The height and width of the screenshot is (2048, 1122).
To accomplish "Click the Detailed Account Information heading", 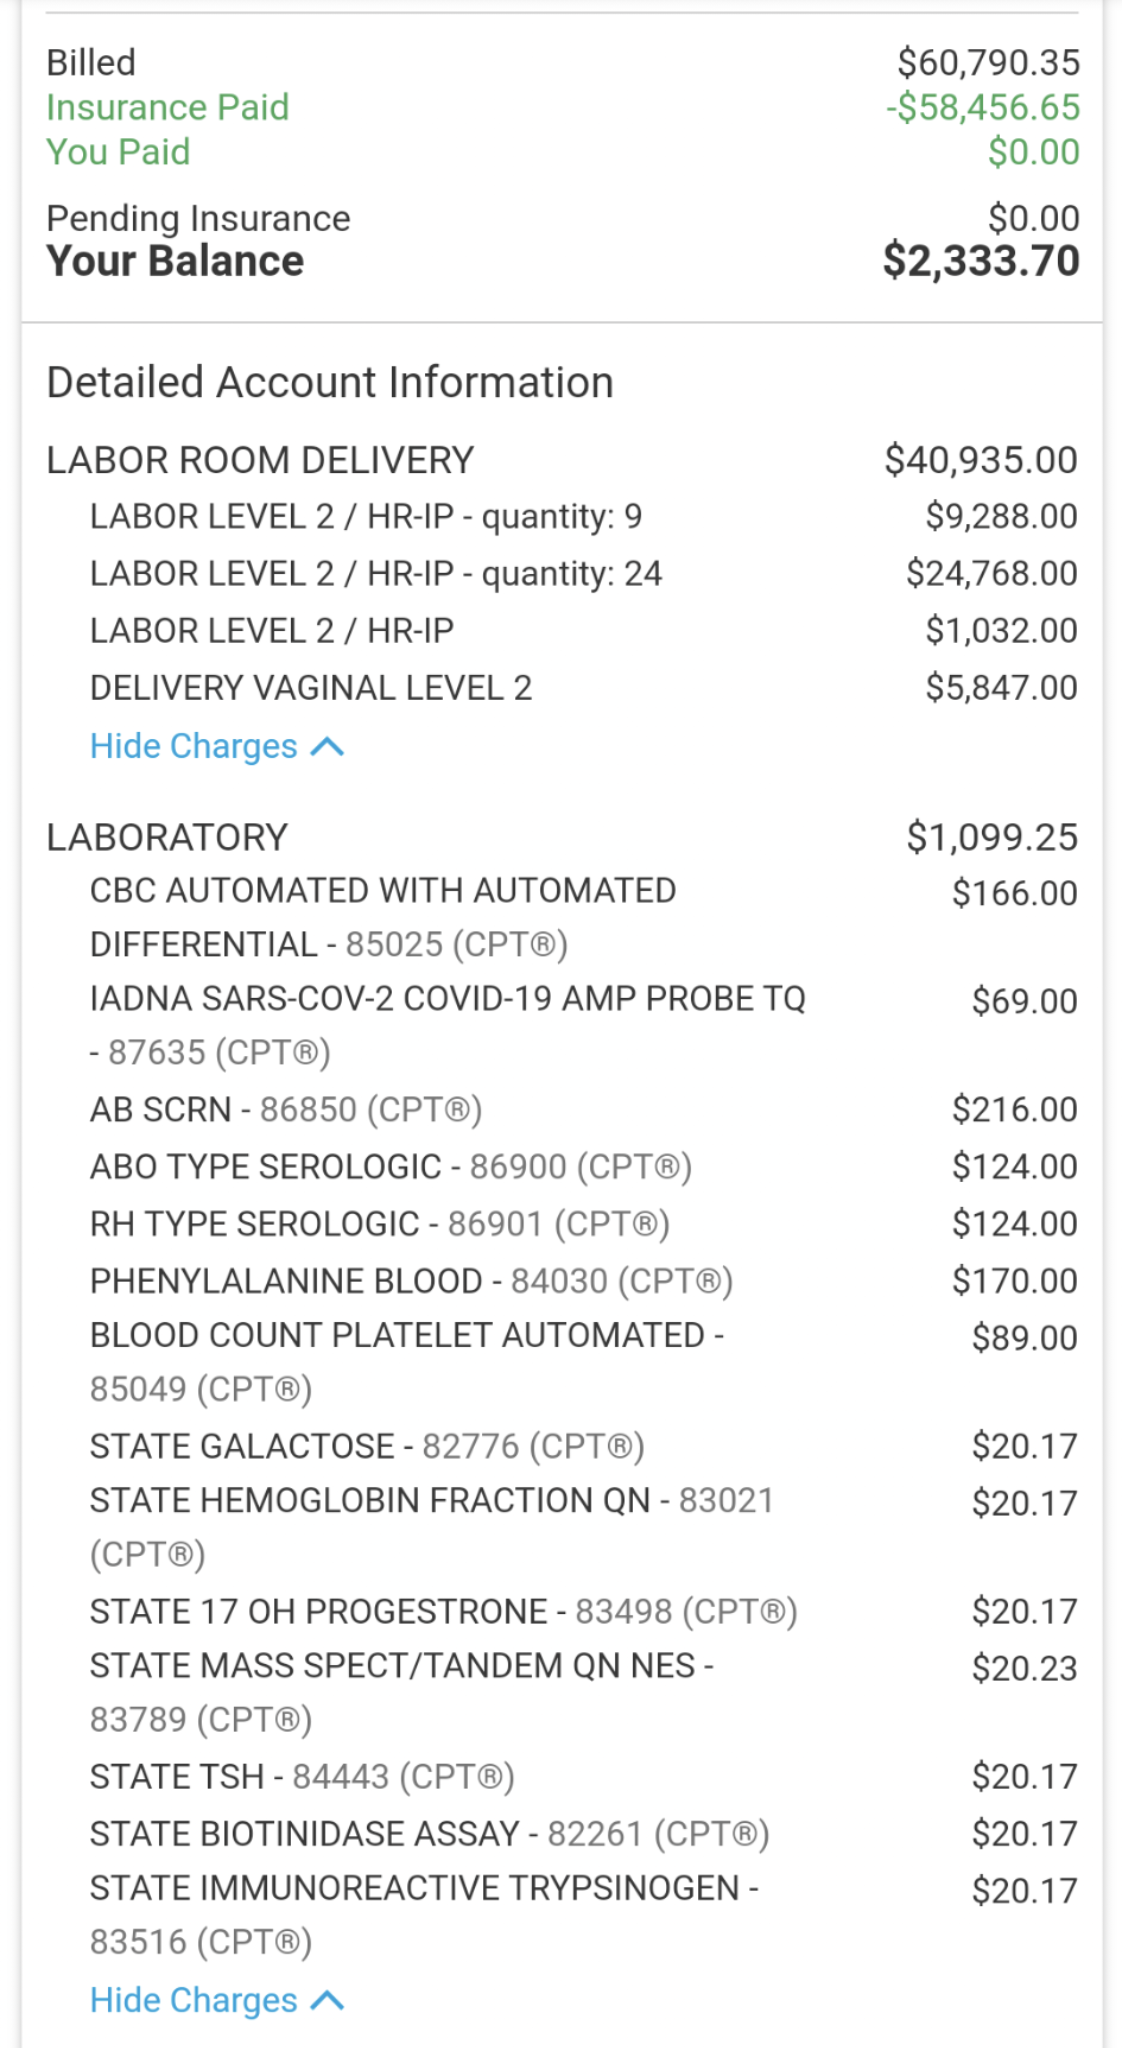I will [330, 382].
